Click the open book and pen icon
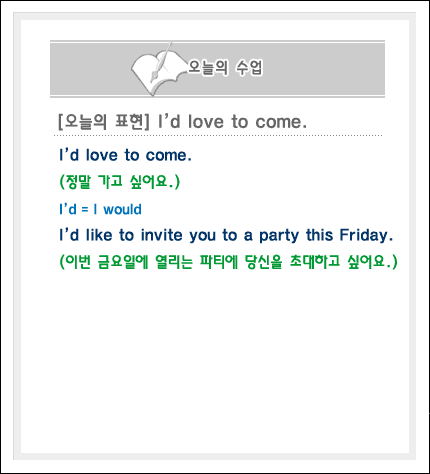 point(158,70)
